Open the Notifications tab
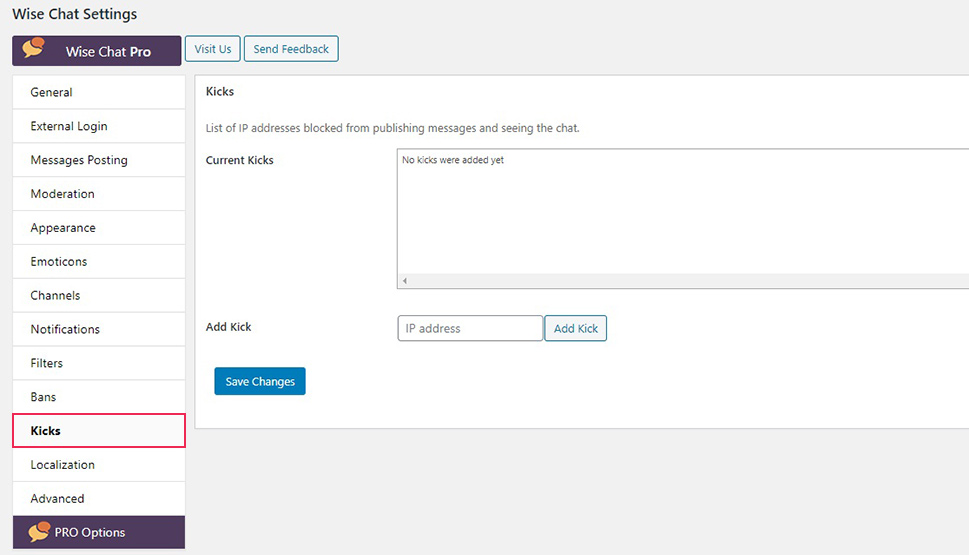Screen dimensions: 969x555 (99, 329)
